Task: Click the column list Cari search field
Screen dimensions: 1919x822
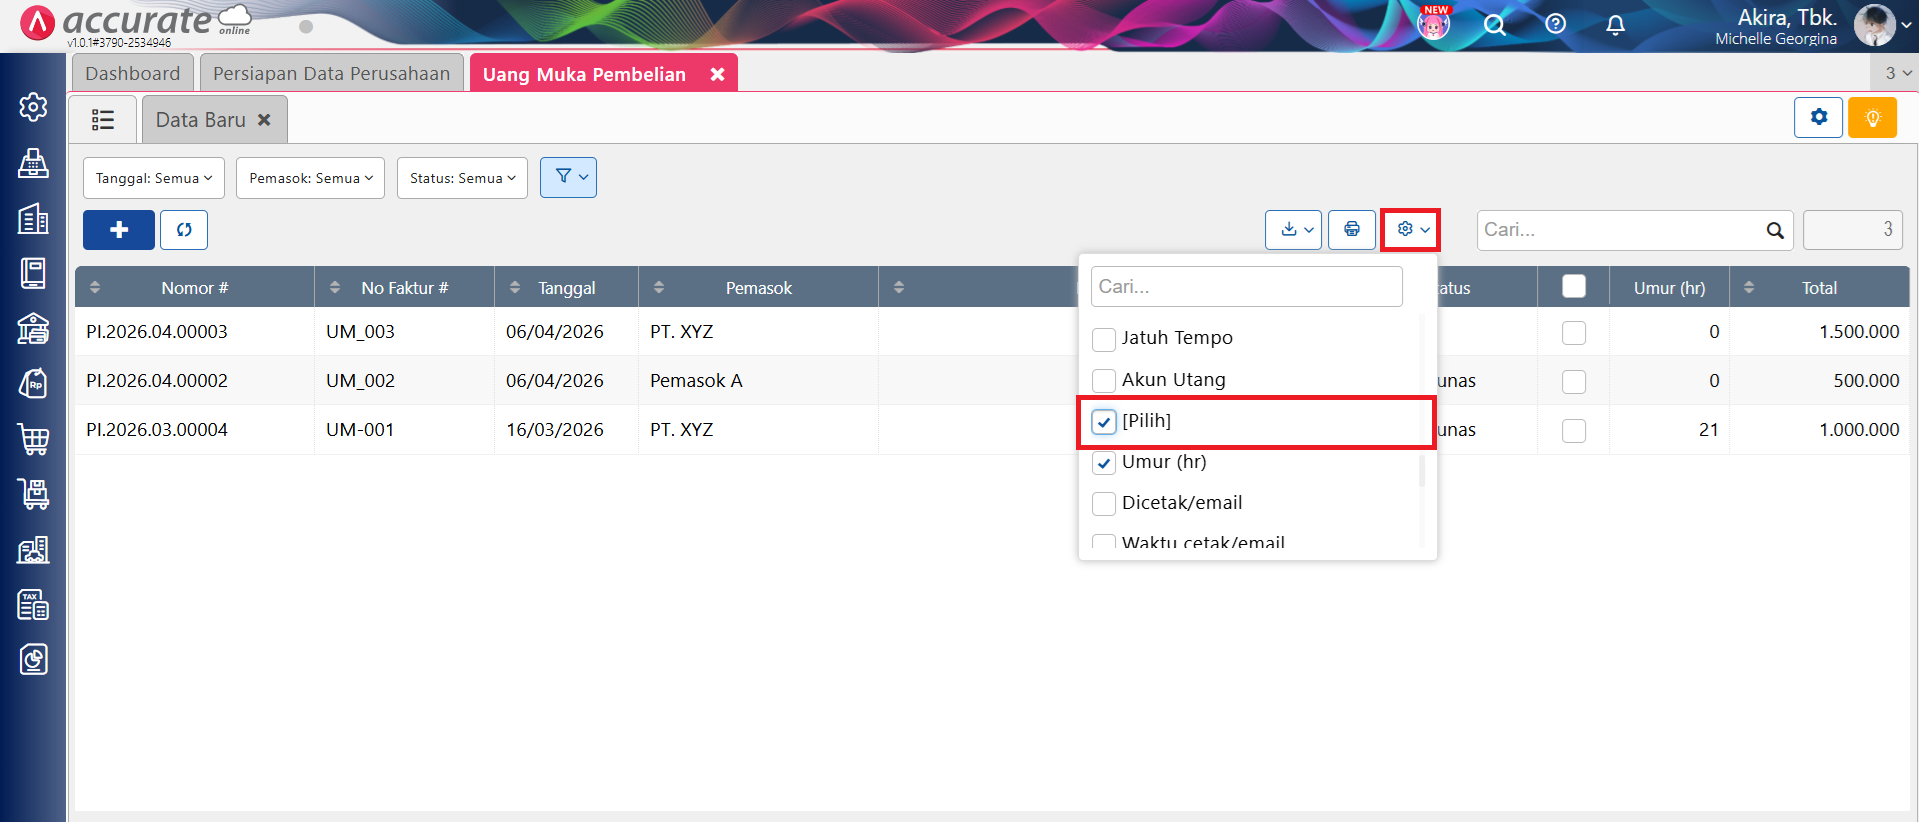Action: point(1246,287)
